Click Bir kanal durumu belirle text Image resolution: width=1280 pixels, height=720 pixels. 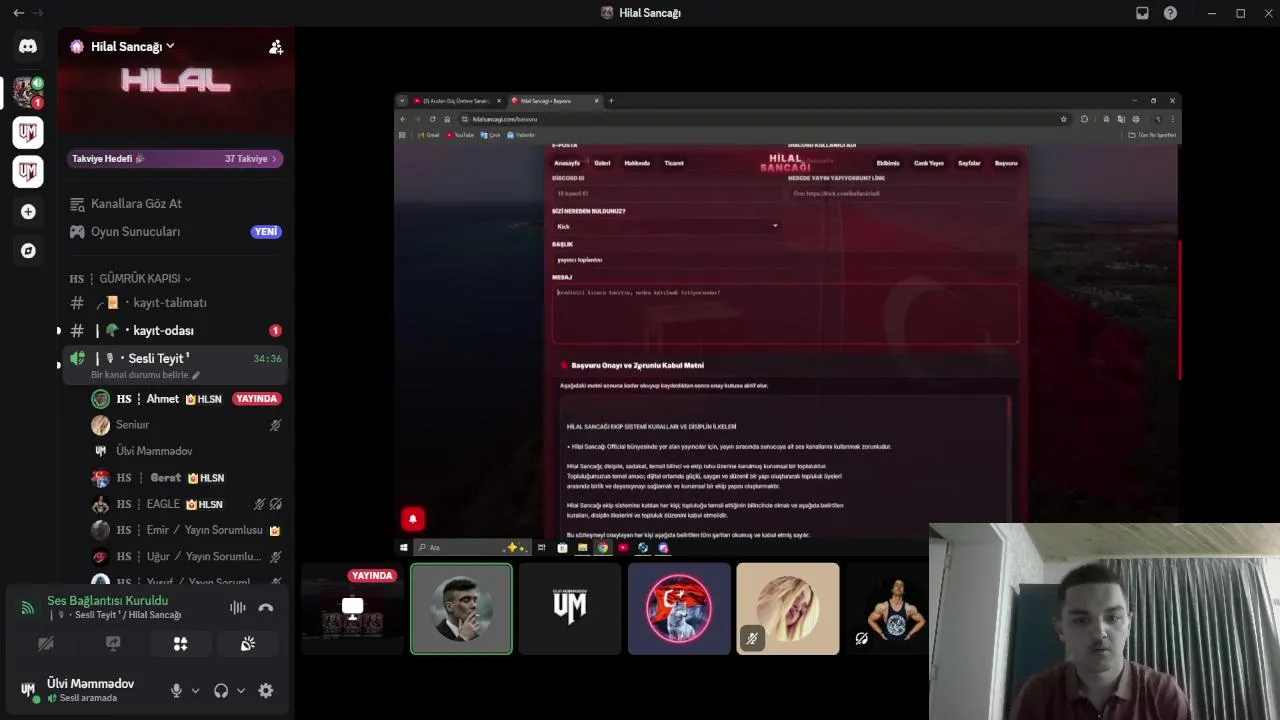click(x=139, y=375)
